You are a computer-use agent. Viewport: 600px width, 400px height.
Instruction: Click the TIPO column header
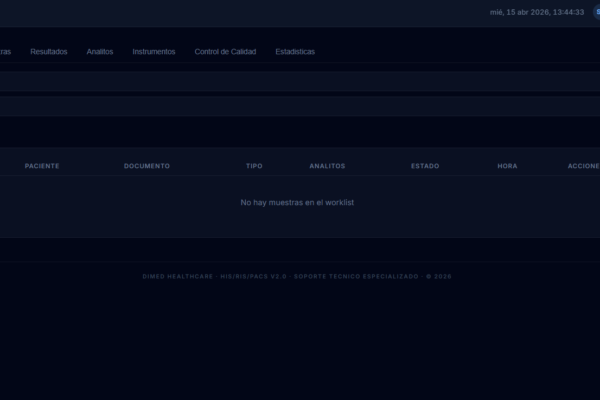click(254, 166)
